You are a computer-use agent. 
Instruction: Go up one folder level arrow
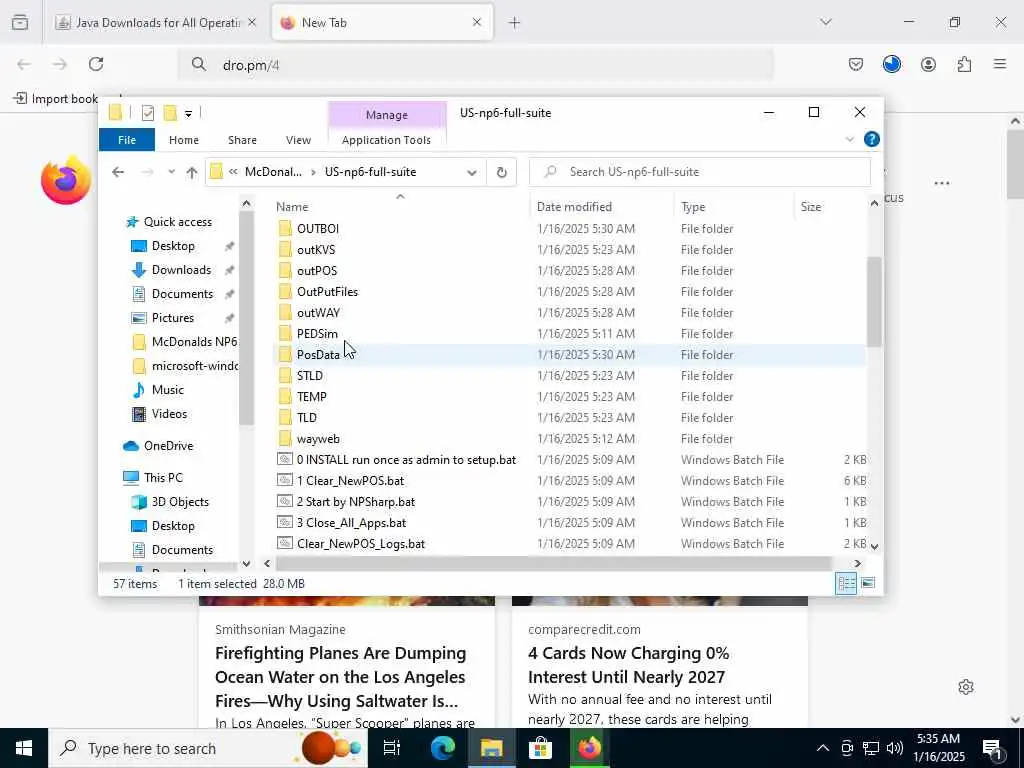coord(191,172)
